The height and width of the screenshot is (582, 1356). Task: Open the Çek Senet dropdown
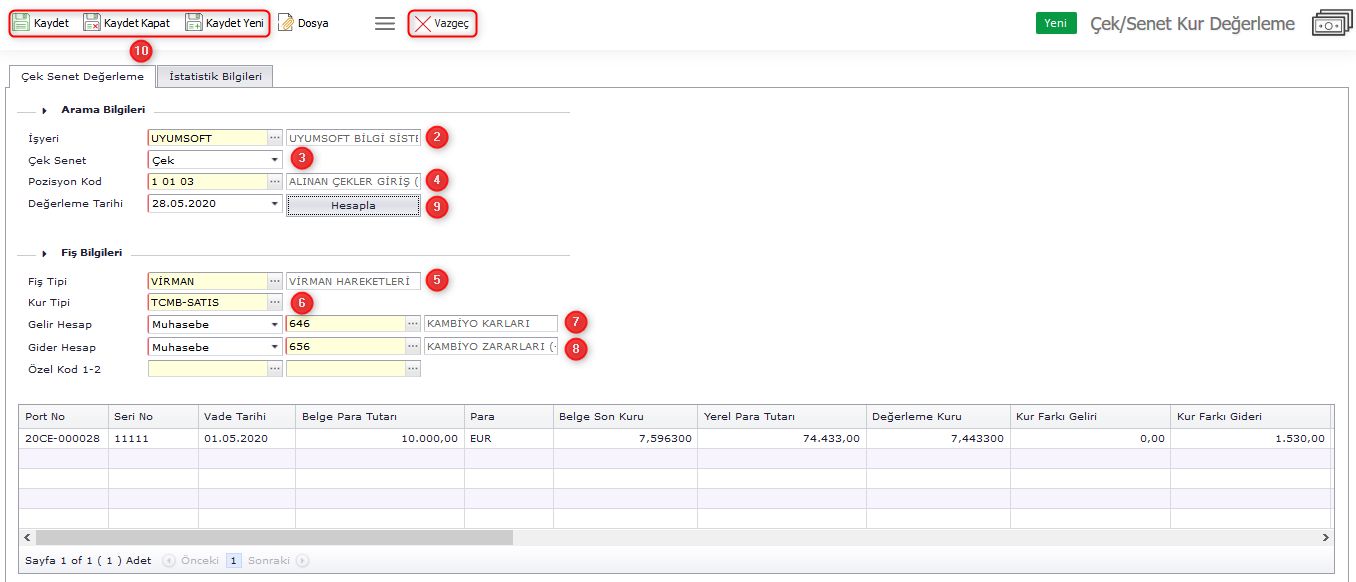[x=274, y=160]
